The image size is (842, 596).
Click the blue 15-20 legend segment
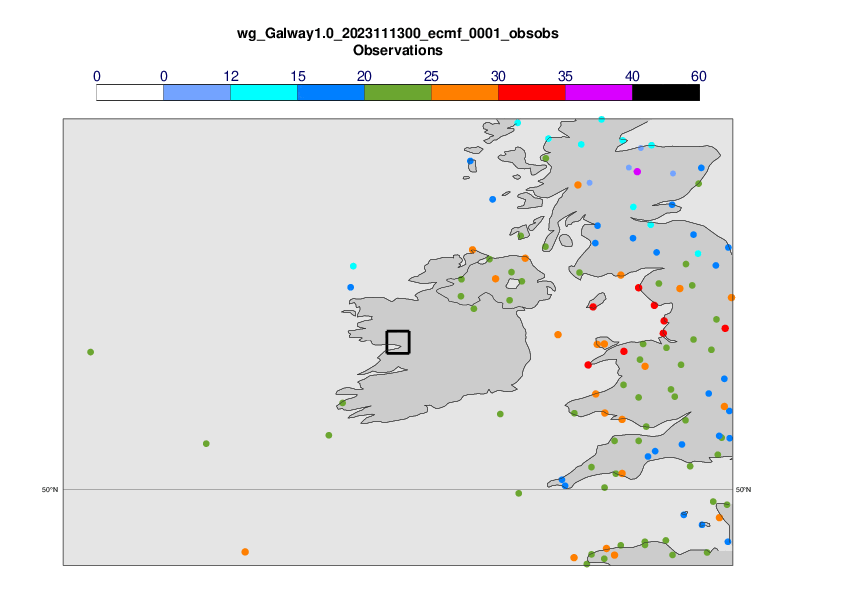(x=331, y=92)
